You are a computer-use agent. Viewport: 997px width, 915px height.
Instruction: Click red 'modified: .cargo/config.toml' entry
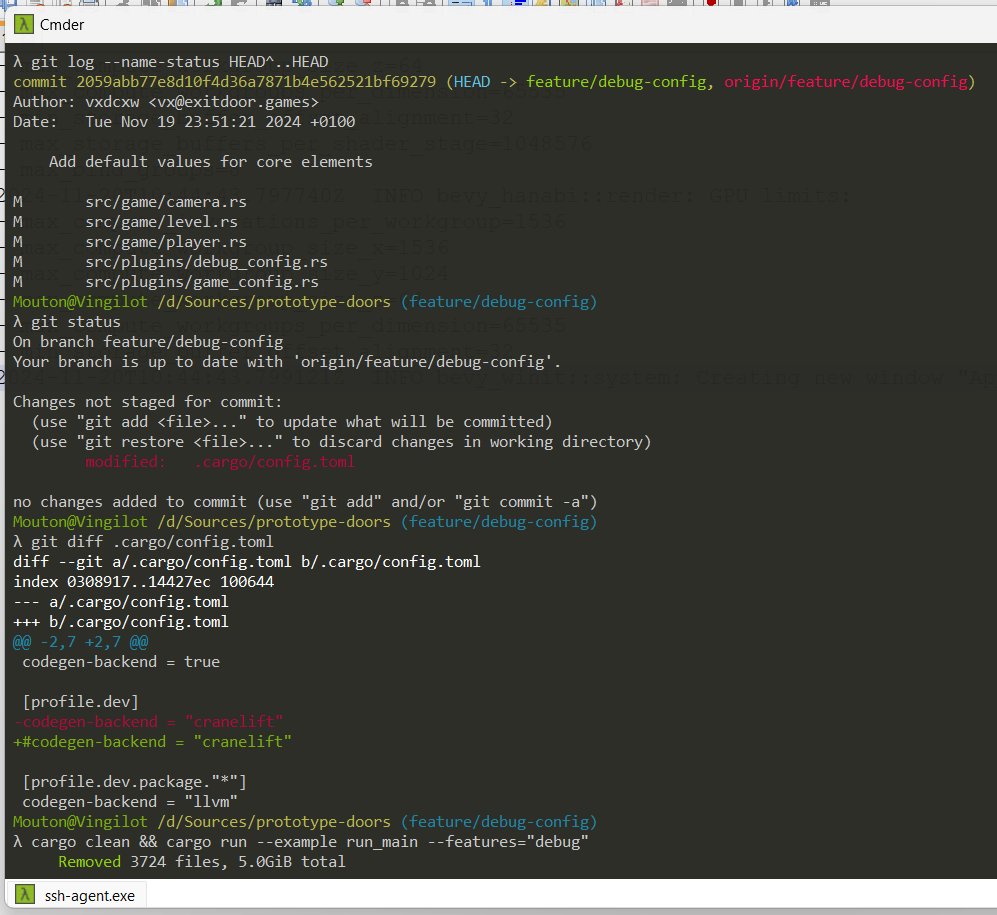click(220, 462)
